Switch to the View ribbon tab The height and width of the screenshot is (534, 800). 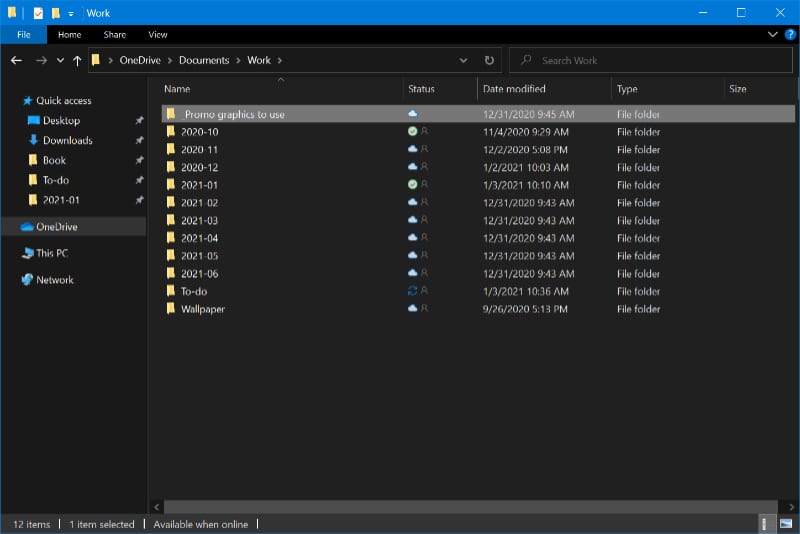click(157, 34)
